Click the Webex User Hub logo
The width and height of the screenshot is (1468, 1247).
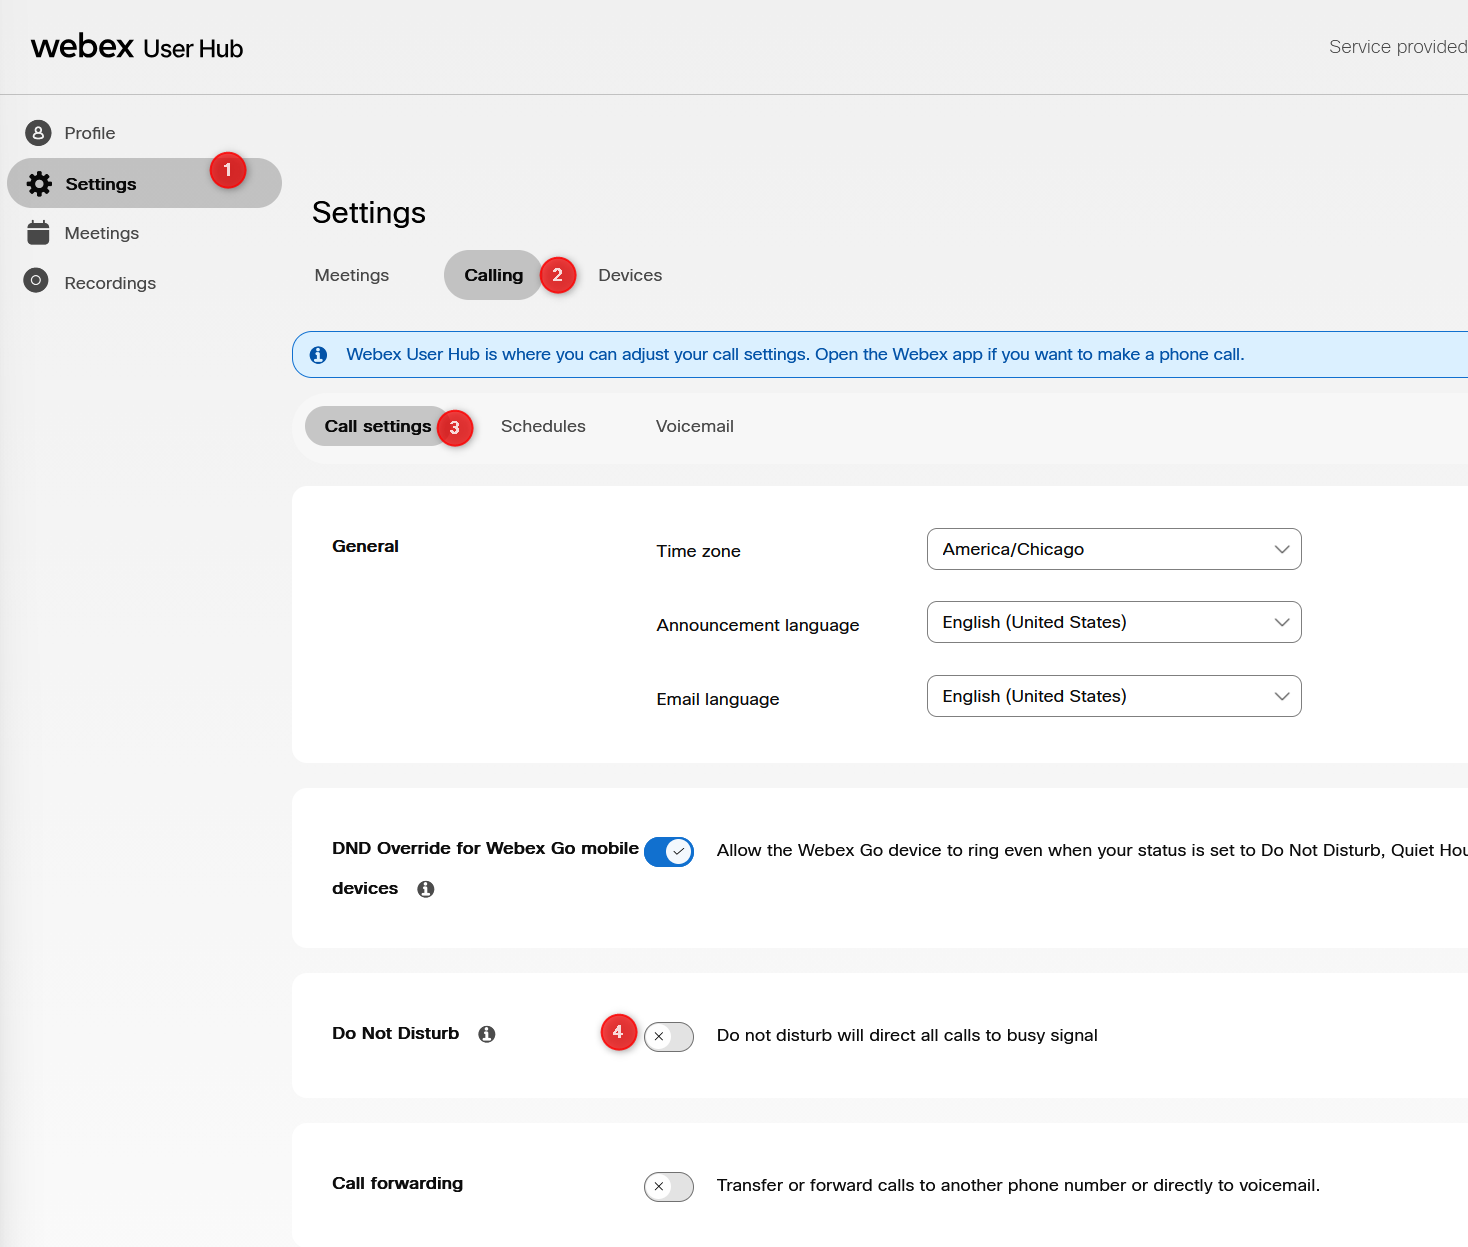137,47
